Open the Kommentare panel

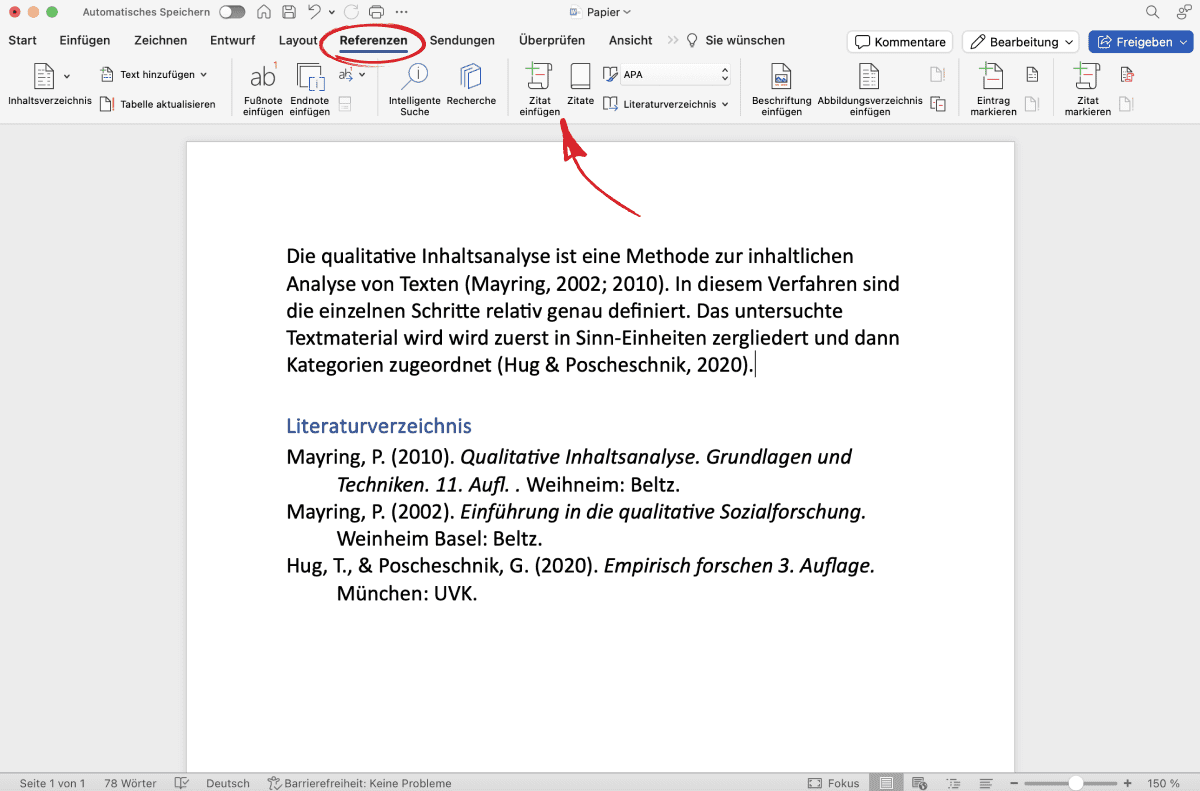tap(898, 41)
